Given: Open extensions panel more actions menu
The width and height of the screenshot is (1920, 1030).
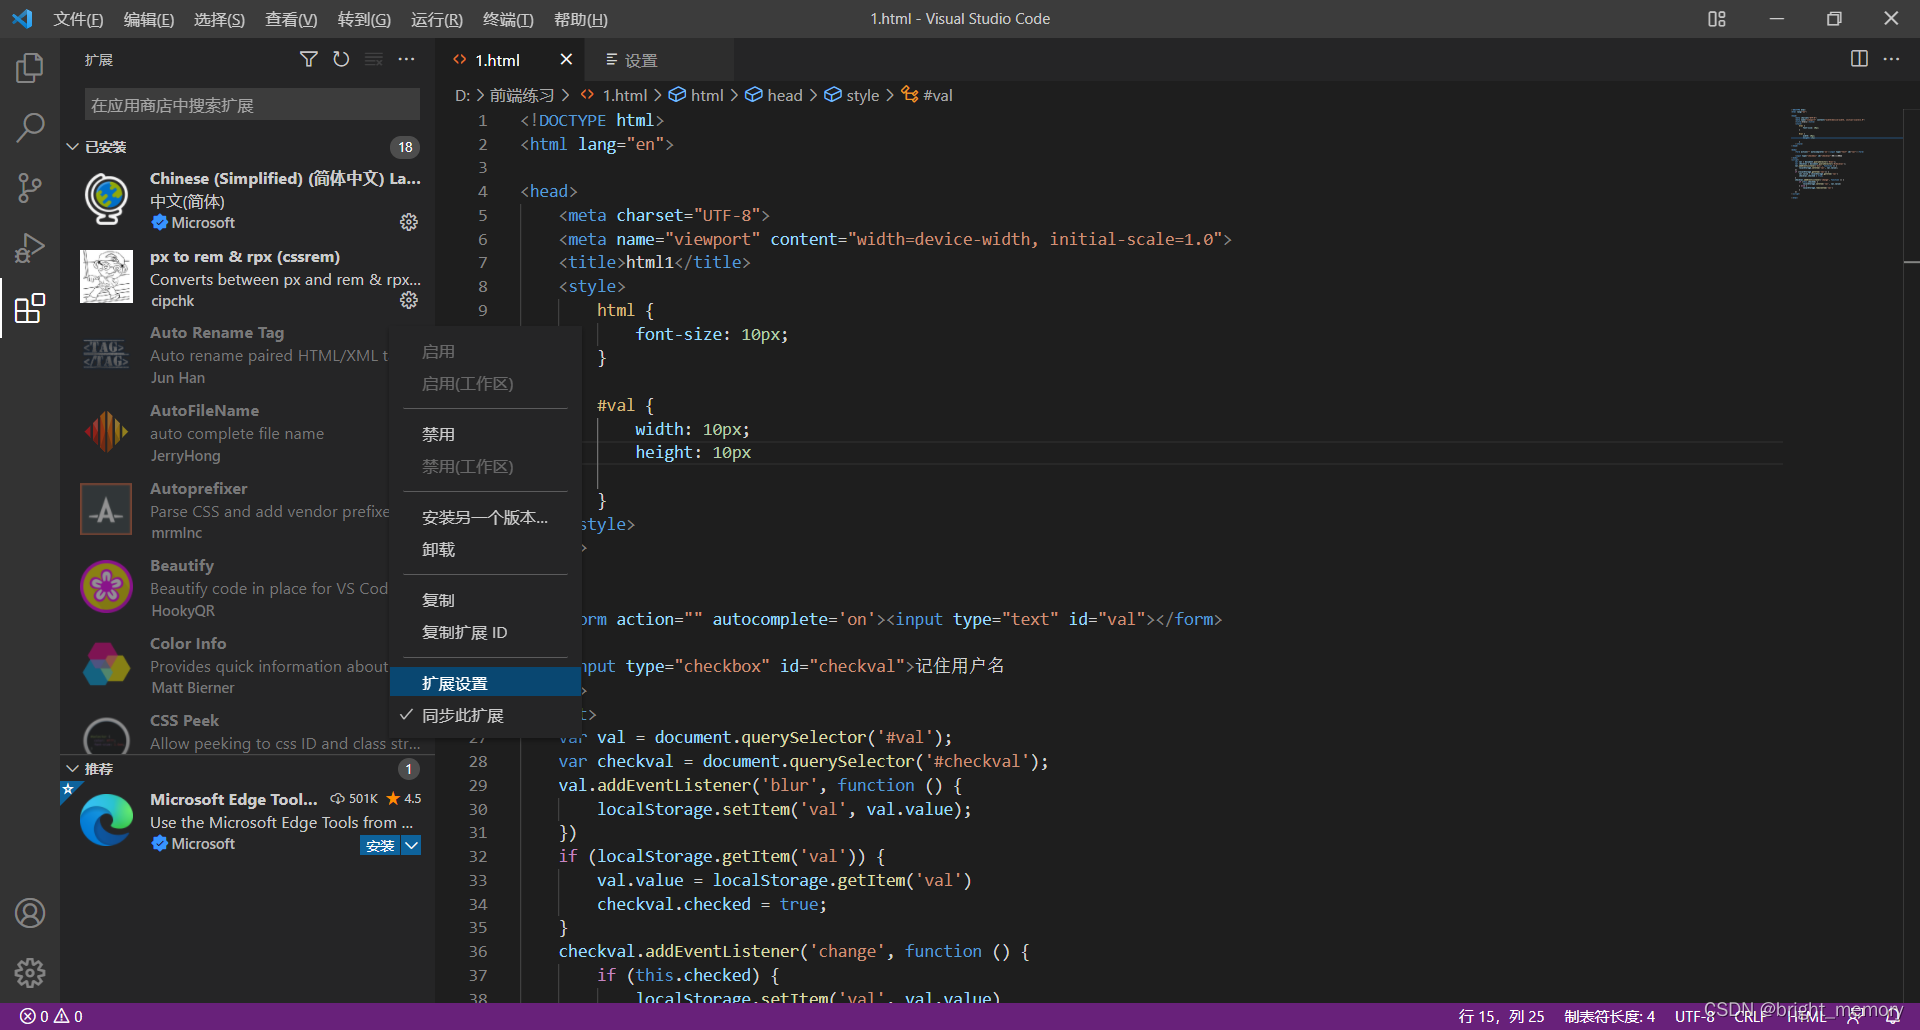Looking at the screenshot, I should [x=406, y=60].
